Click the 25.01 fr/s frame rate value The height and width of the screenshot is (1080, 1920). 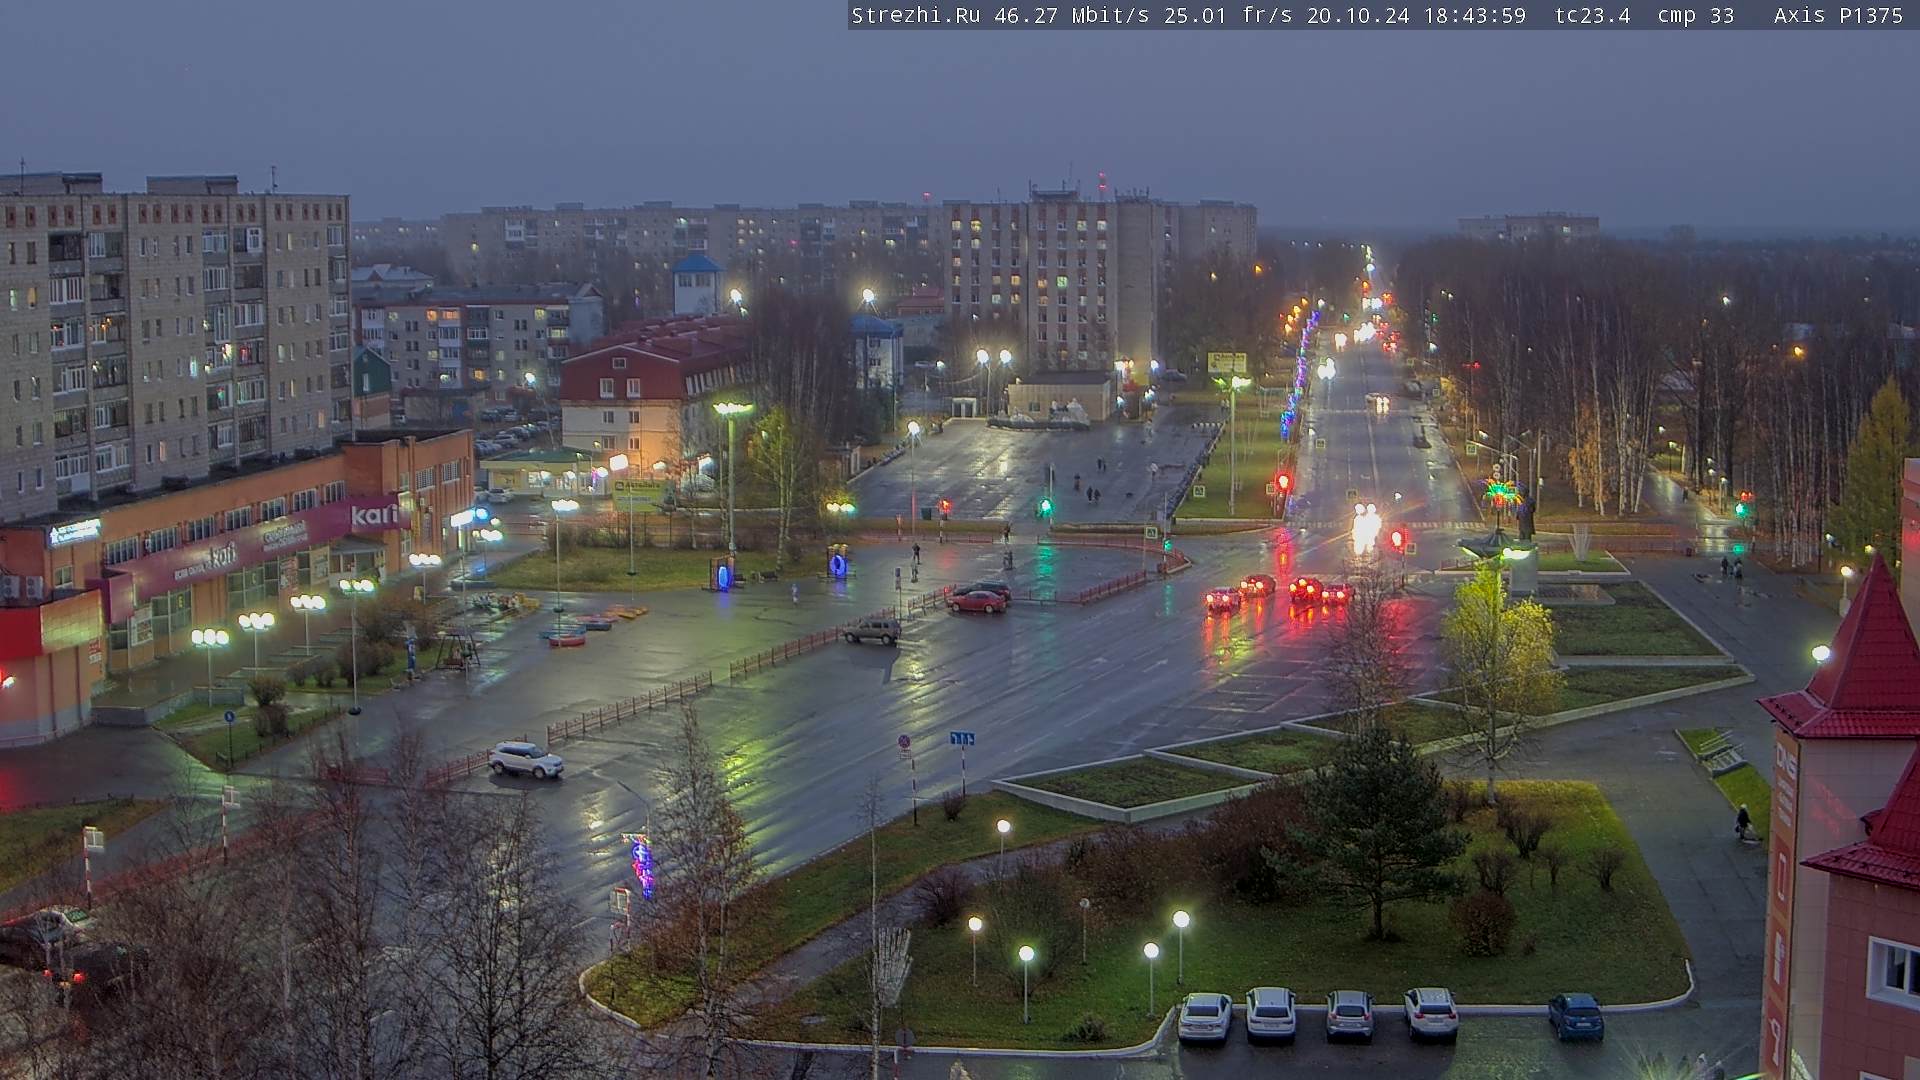[x=1228, y=16]
